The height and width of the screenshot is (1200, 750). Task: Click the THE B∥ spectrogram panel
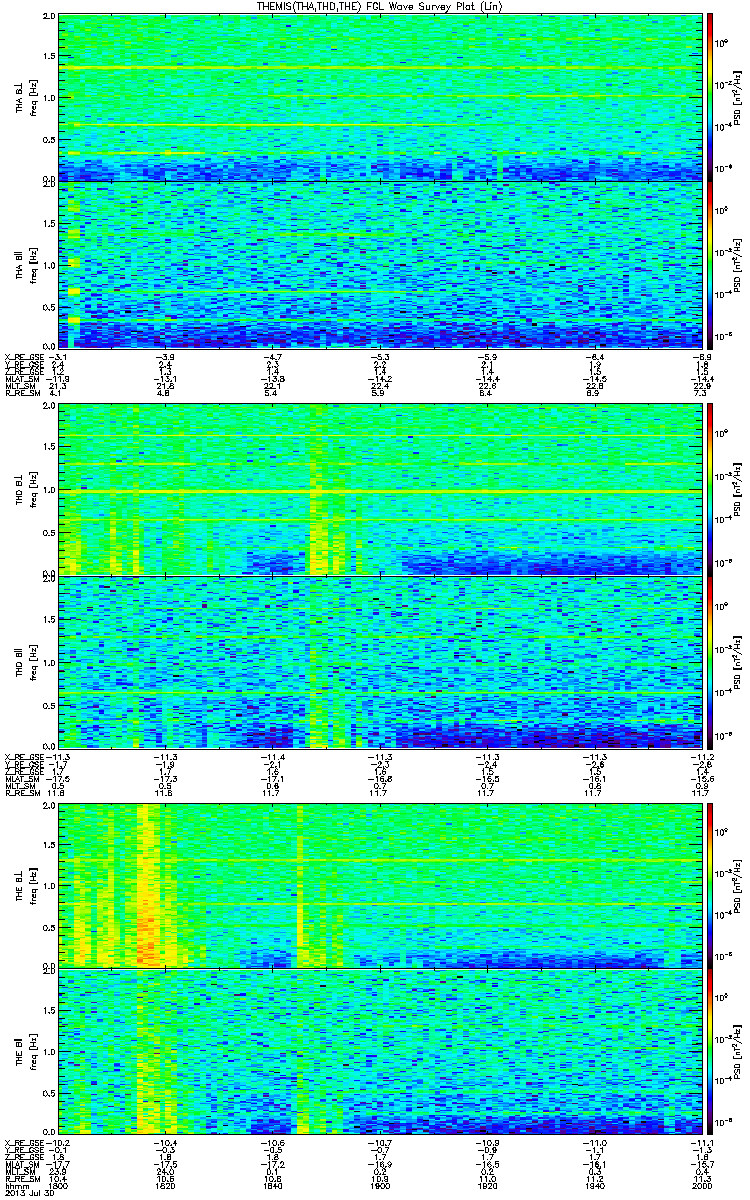coord(381,1051)
